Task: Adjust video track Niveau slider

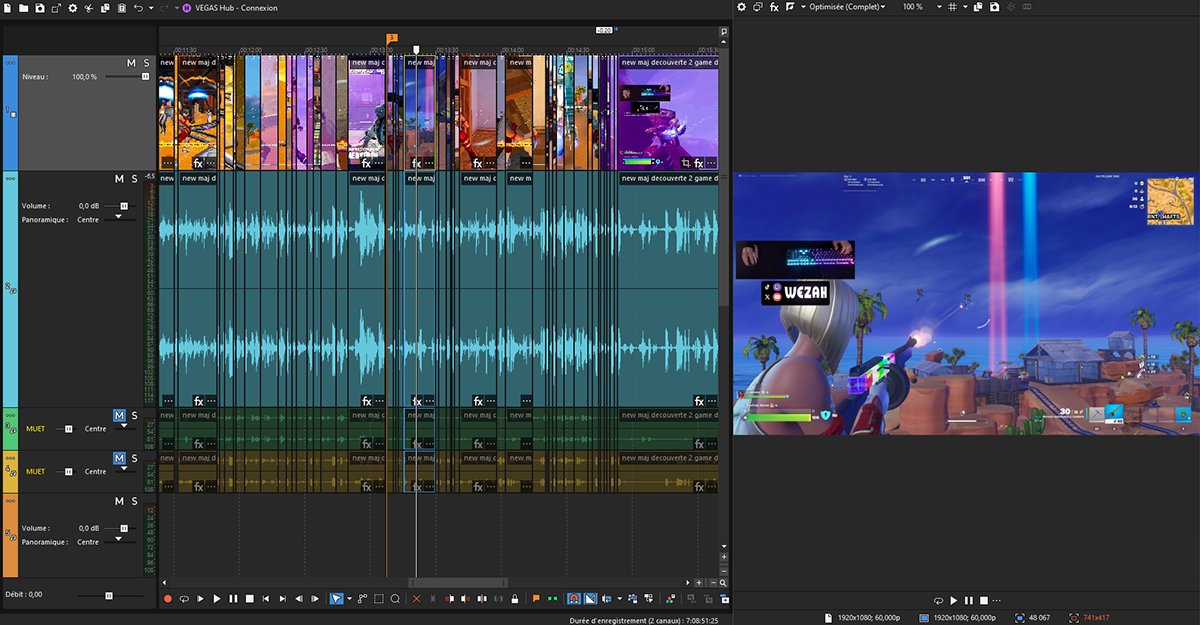Action: tap(145, 76)
